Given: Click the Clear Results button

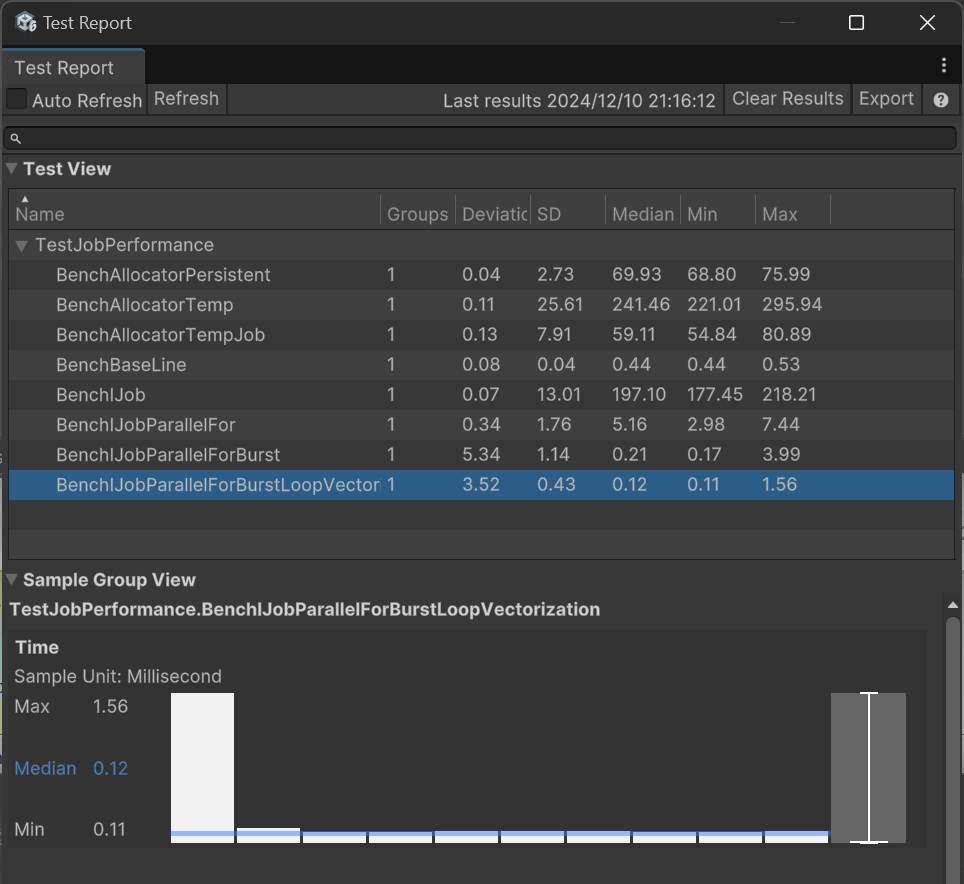Looking at the screenshot, I should pyautogui.click(x=787, y=99).
